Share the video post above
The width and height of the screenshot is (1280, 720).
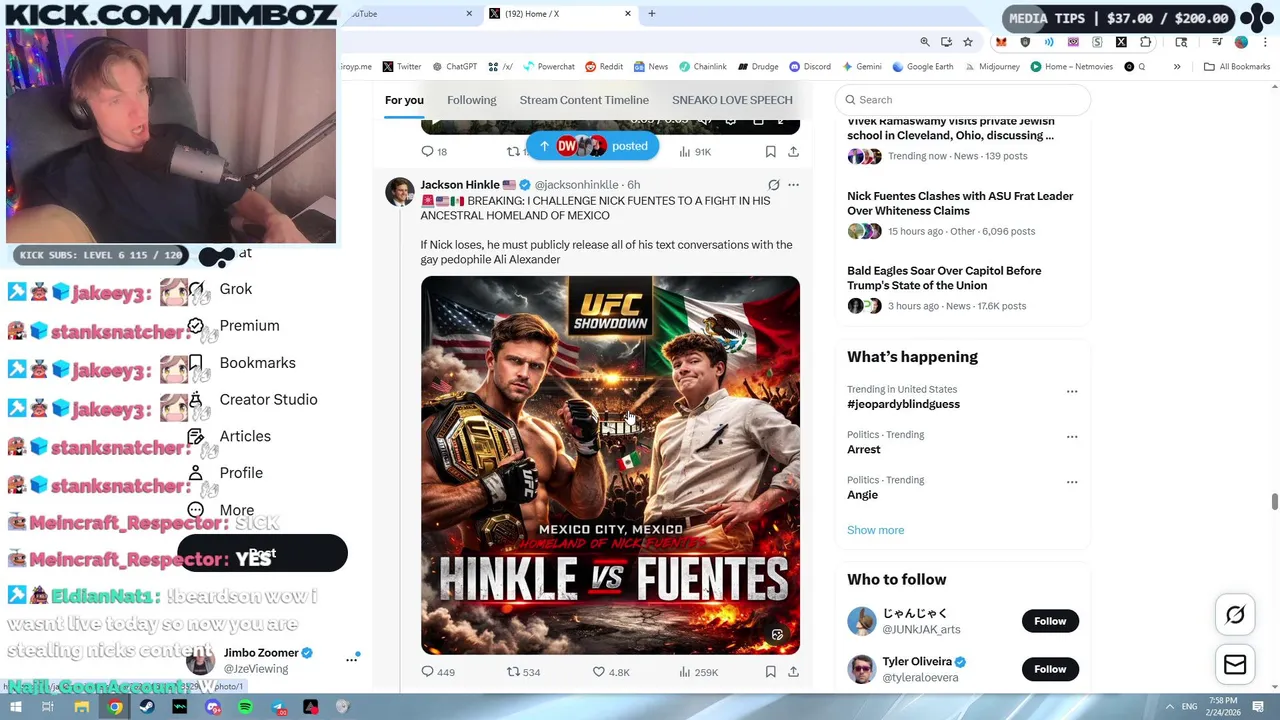click(793, 152)
